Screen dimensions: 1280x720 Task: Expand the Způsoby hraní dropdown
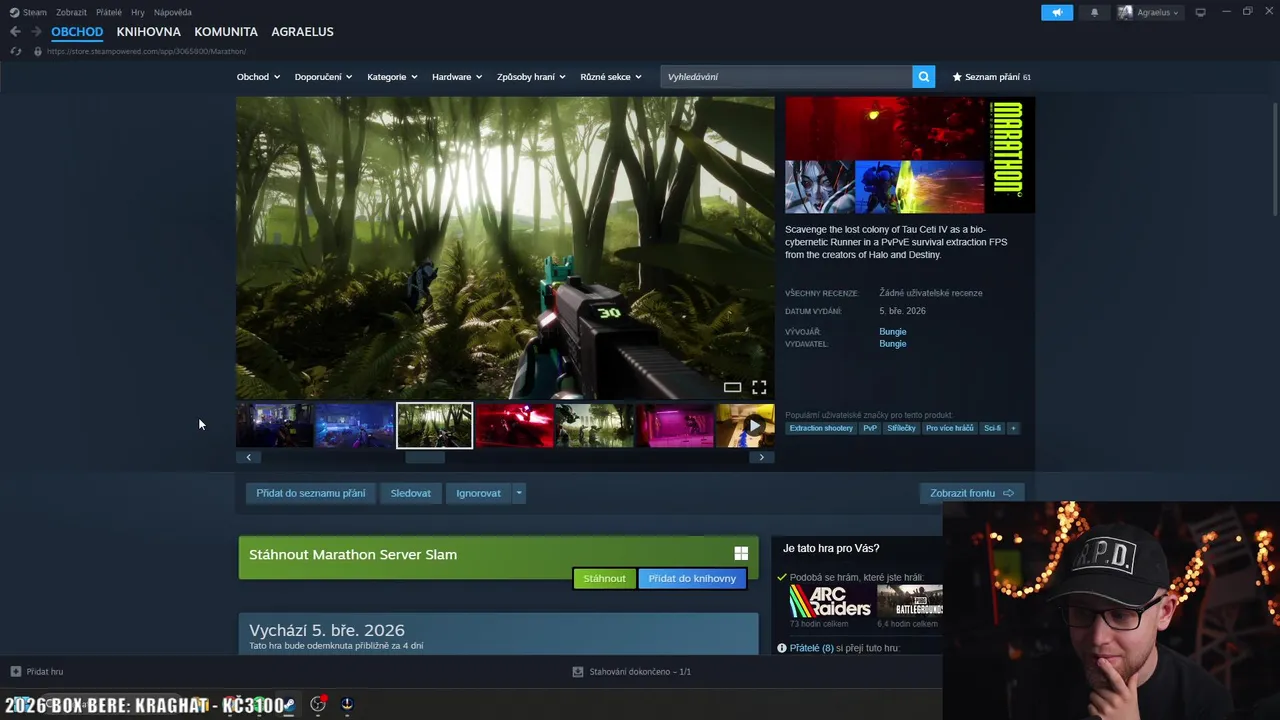(531, 77)
